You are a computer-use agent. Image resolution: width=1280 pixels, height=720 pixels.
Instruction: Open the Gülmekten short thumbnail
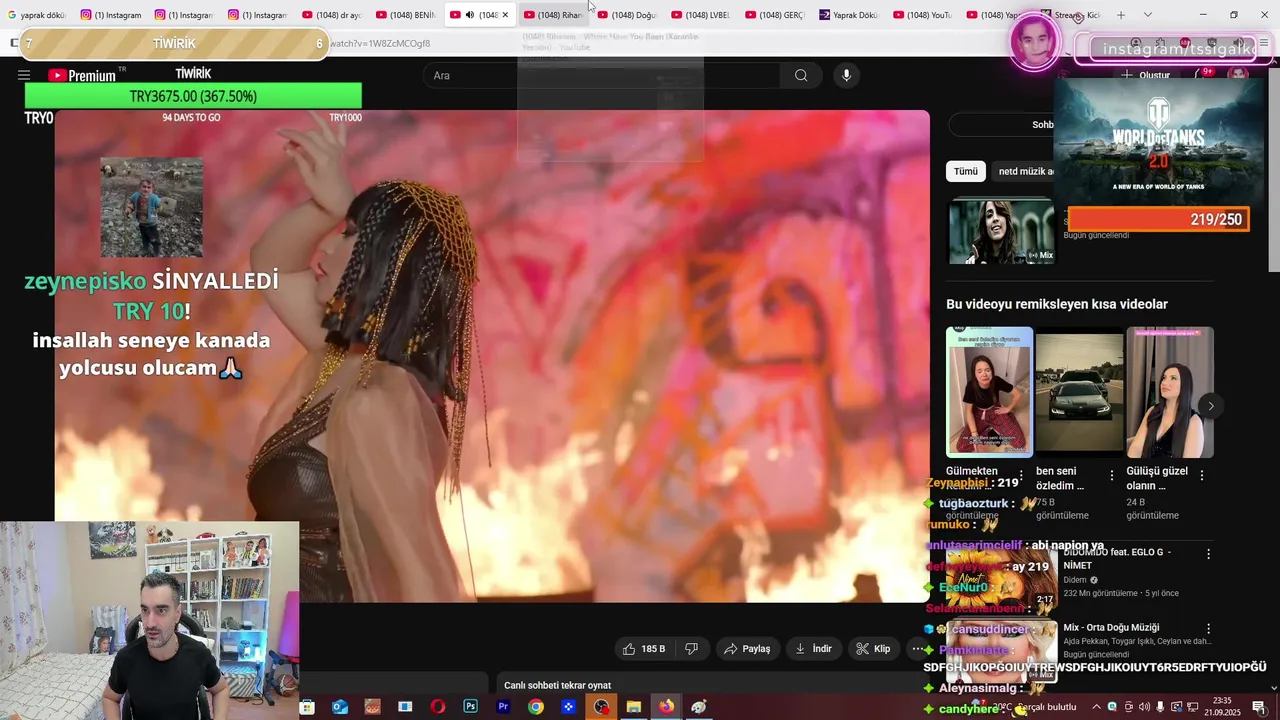989,392
